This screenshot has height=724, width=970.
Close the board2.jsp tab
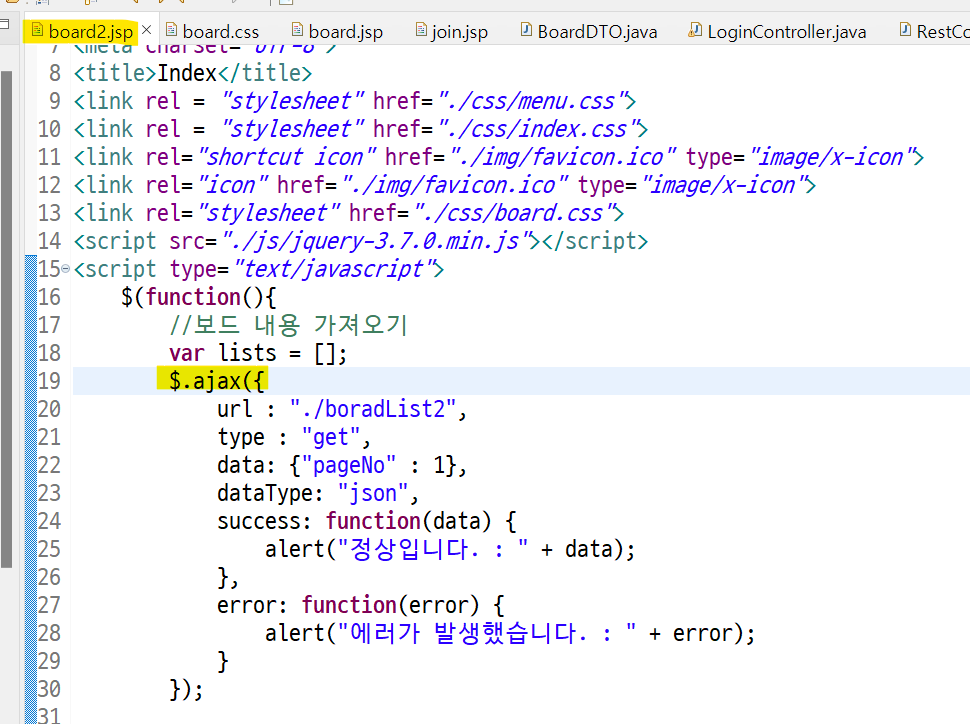click(x=147, y=30)
